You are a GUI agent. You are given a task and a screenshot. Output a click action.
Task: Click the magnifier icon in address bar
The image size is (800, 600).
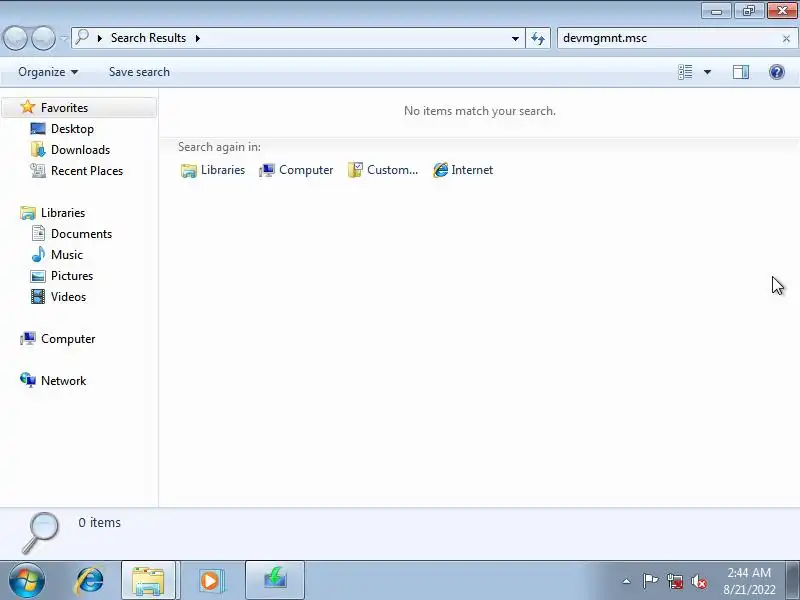click(x=82, y=37)
